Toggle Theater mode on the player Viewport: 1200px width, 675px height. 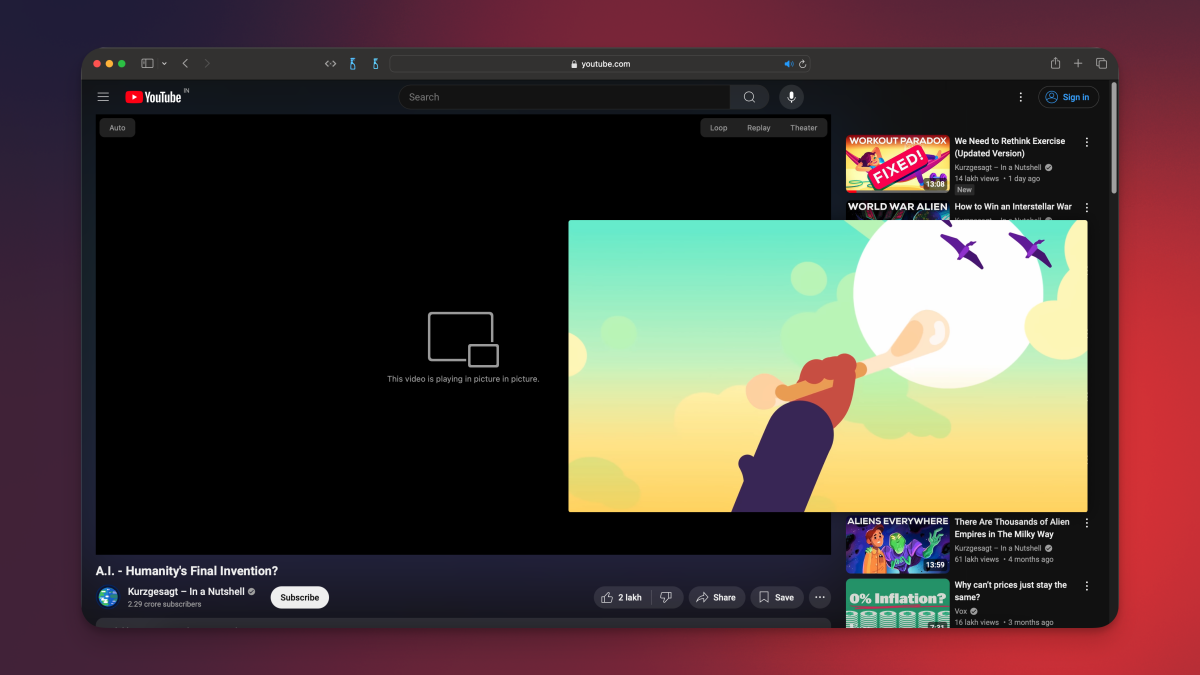tap(804, 128)
